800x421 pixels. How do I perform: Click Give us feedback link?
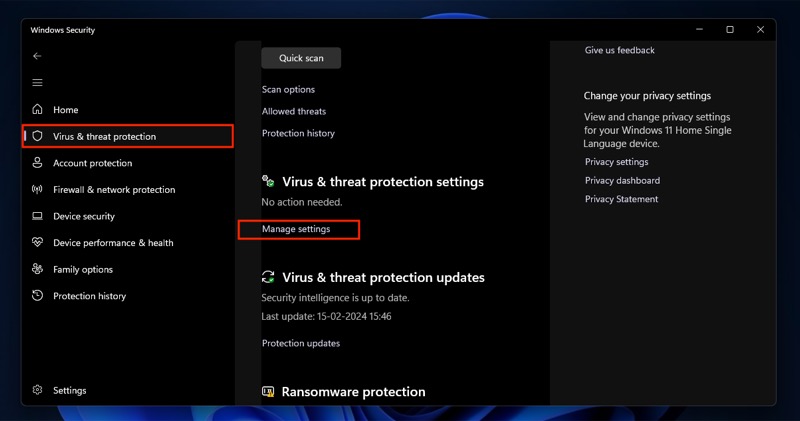pyautogui.click(x=619, y=50)
